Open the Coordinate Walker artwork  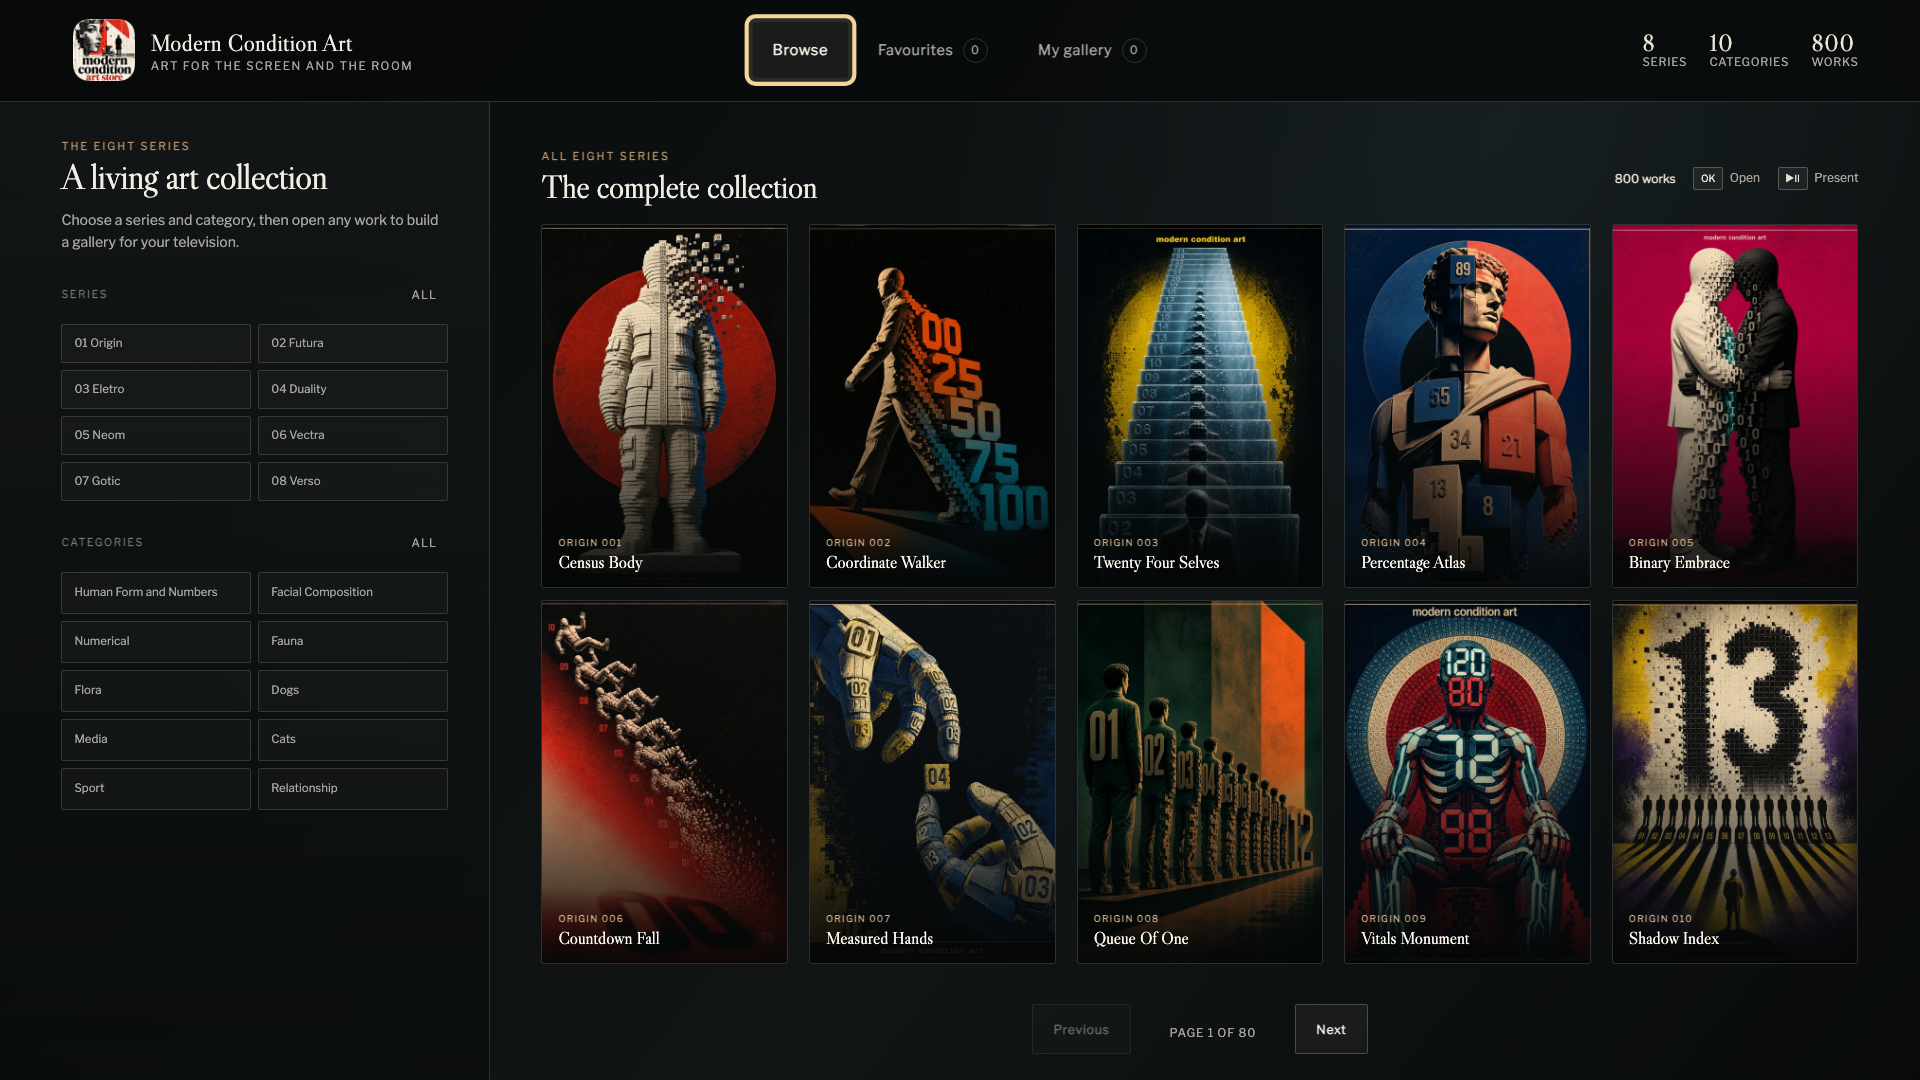932,406
